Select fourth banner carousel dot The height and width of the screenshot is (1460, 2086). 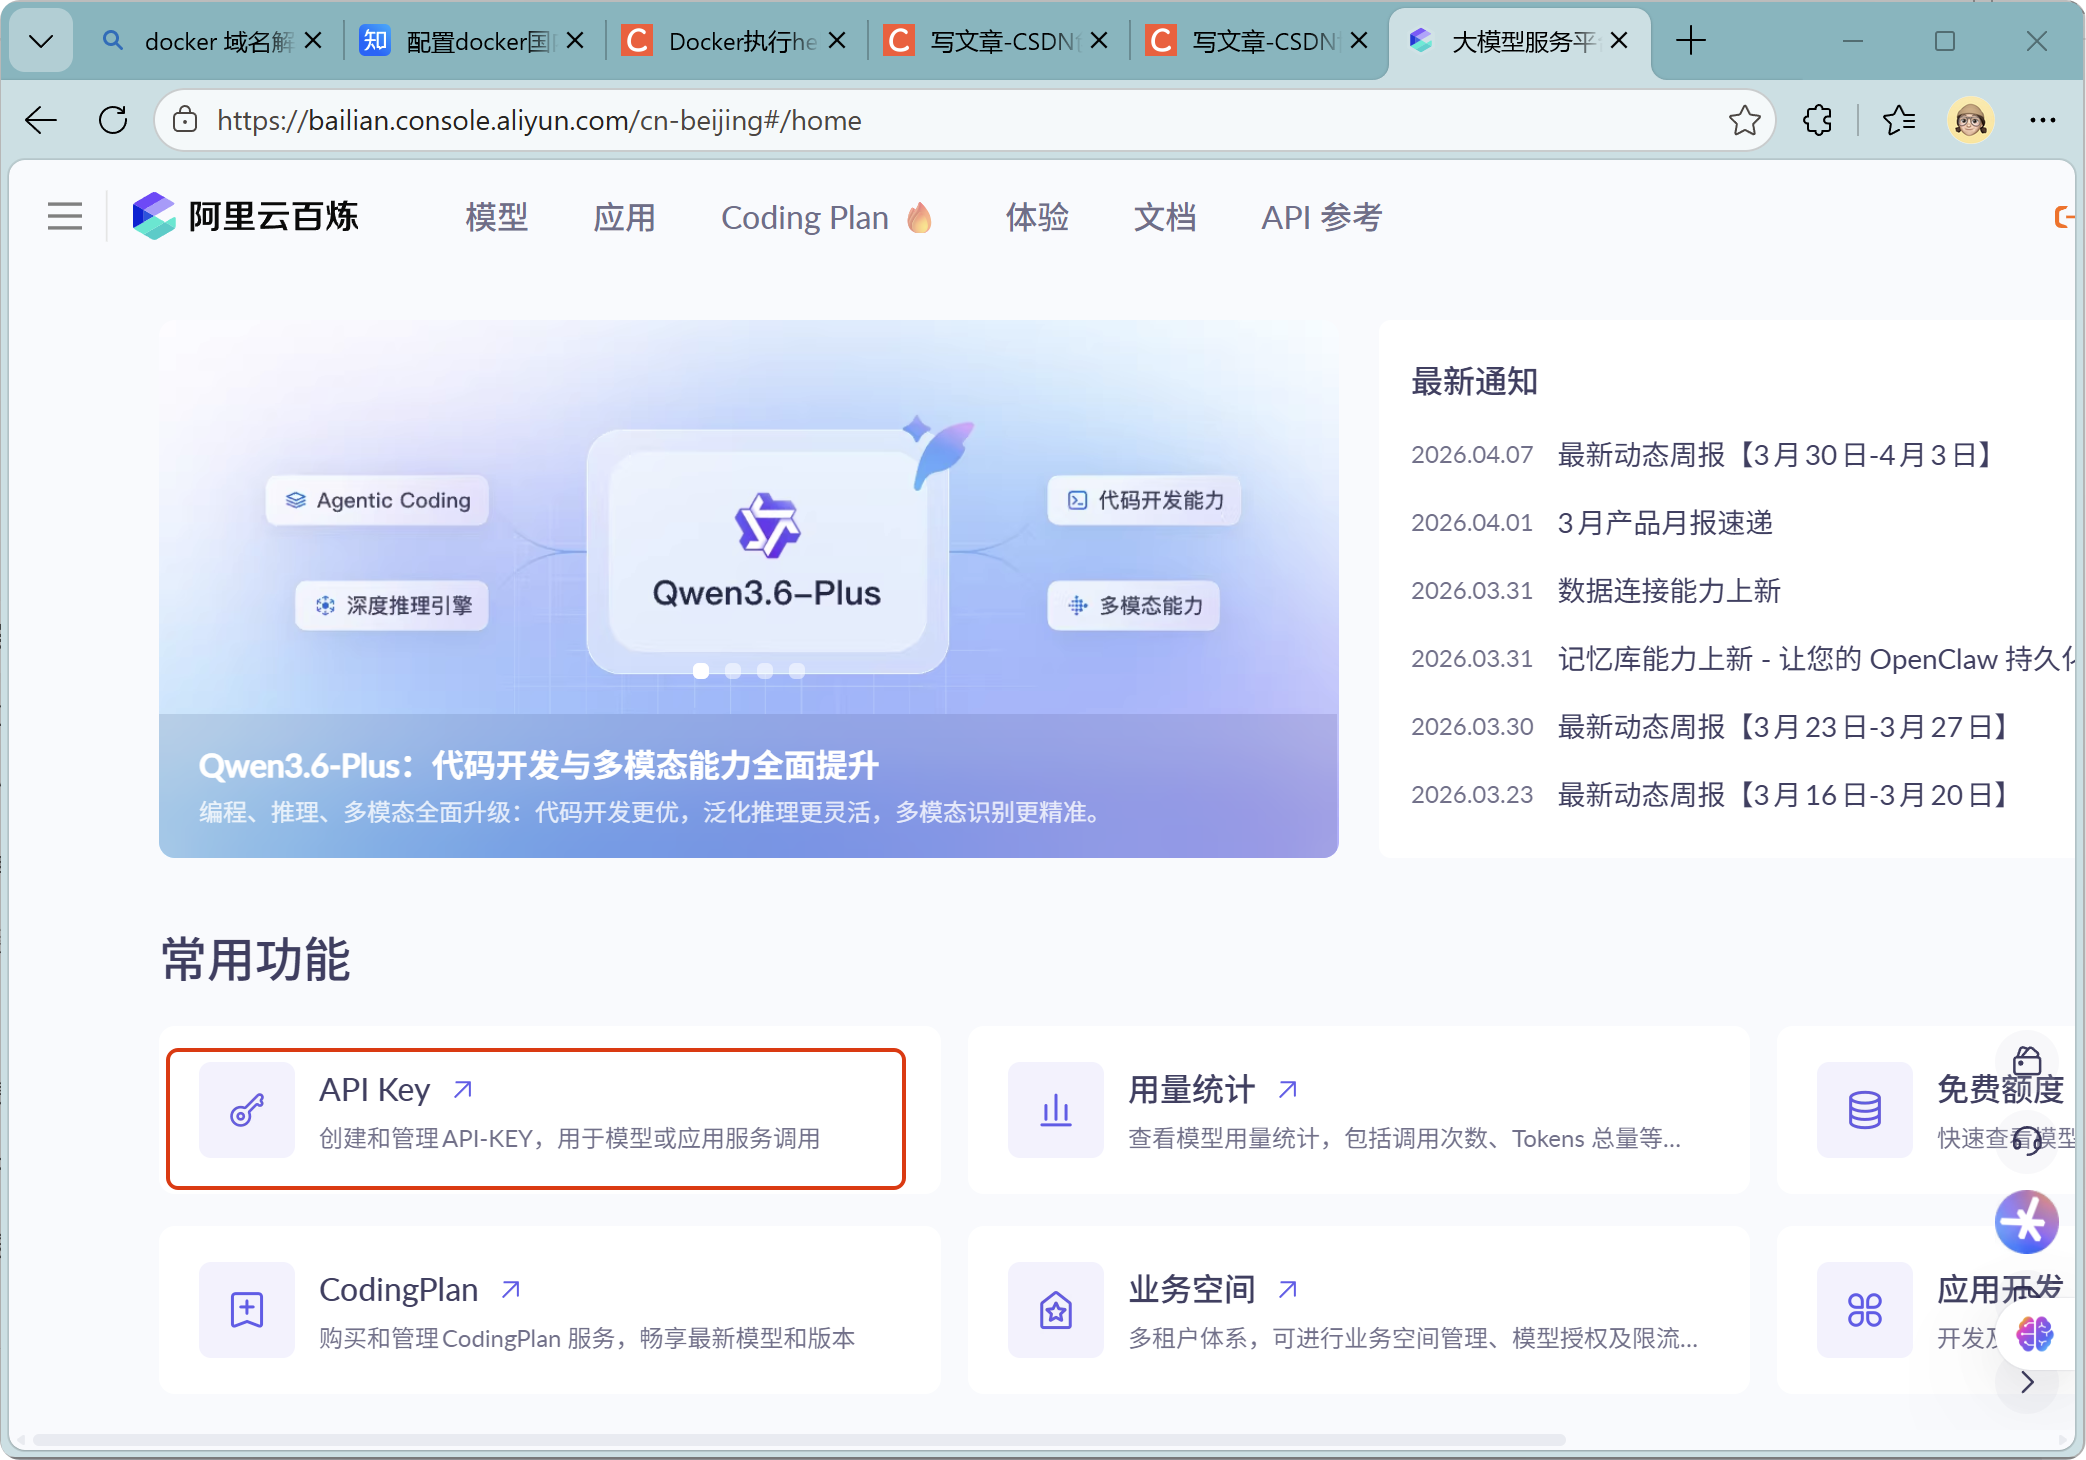797,671
